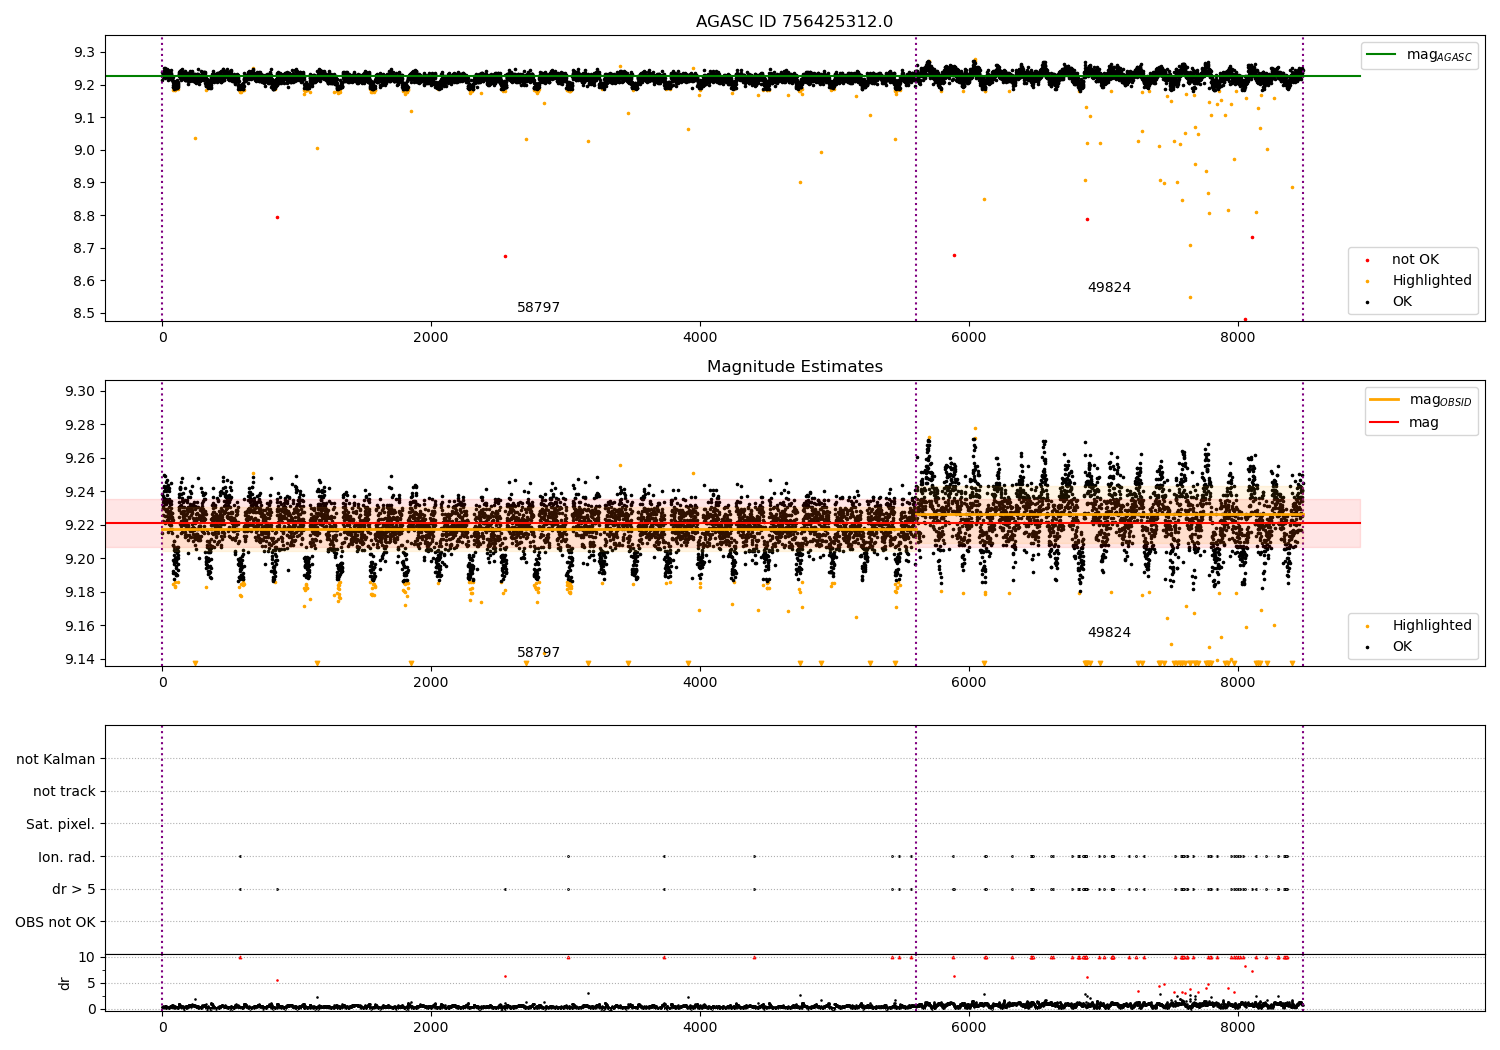Click the 'not track' axis label

coord(64,792)
